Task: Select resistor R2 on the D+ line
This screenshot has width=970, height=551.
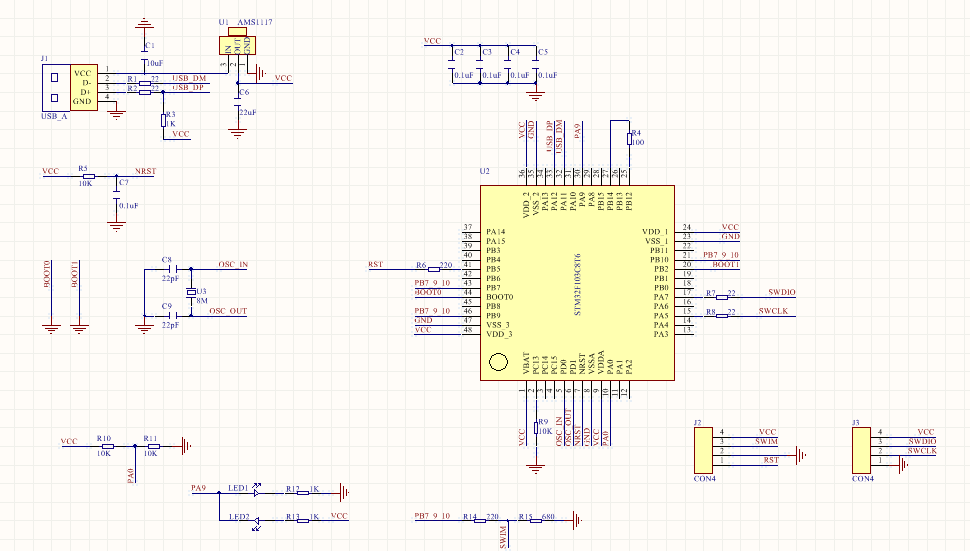Action: click(145, 92)
